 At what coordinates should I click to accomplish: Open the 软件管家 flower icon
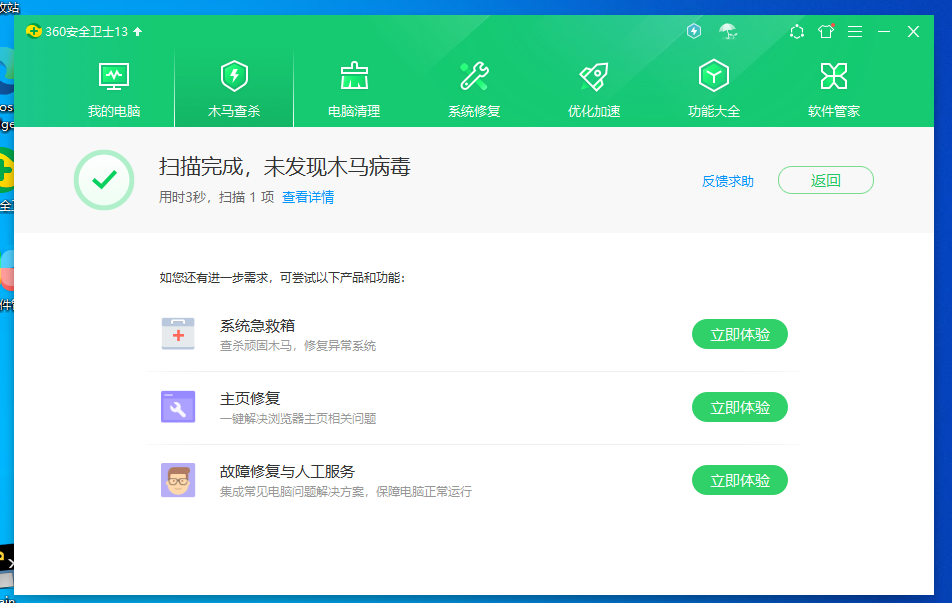[x=834, y=76]
